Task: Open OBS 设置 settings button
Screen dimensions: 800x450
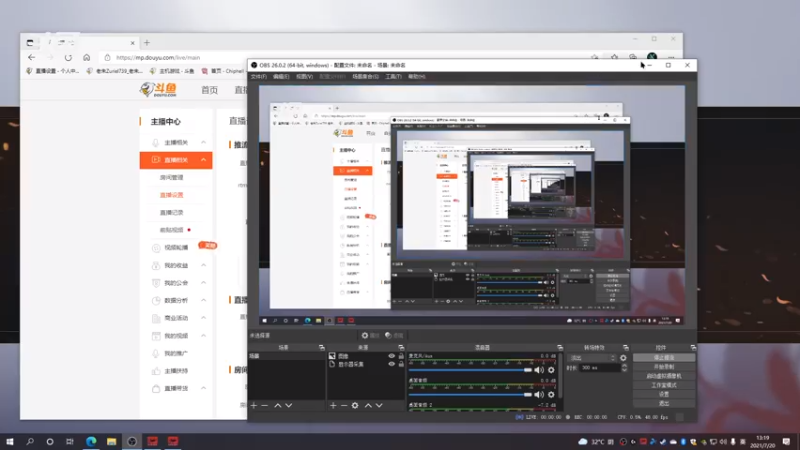Action: pyautogui.click(x=664, y=394)
